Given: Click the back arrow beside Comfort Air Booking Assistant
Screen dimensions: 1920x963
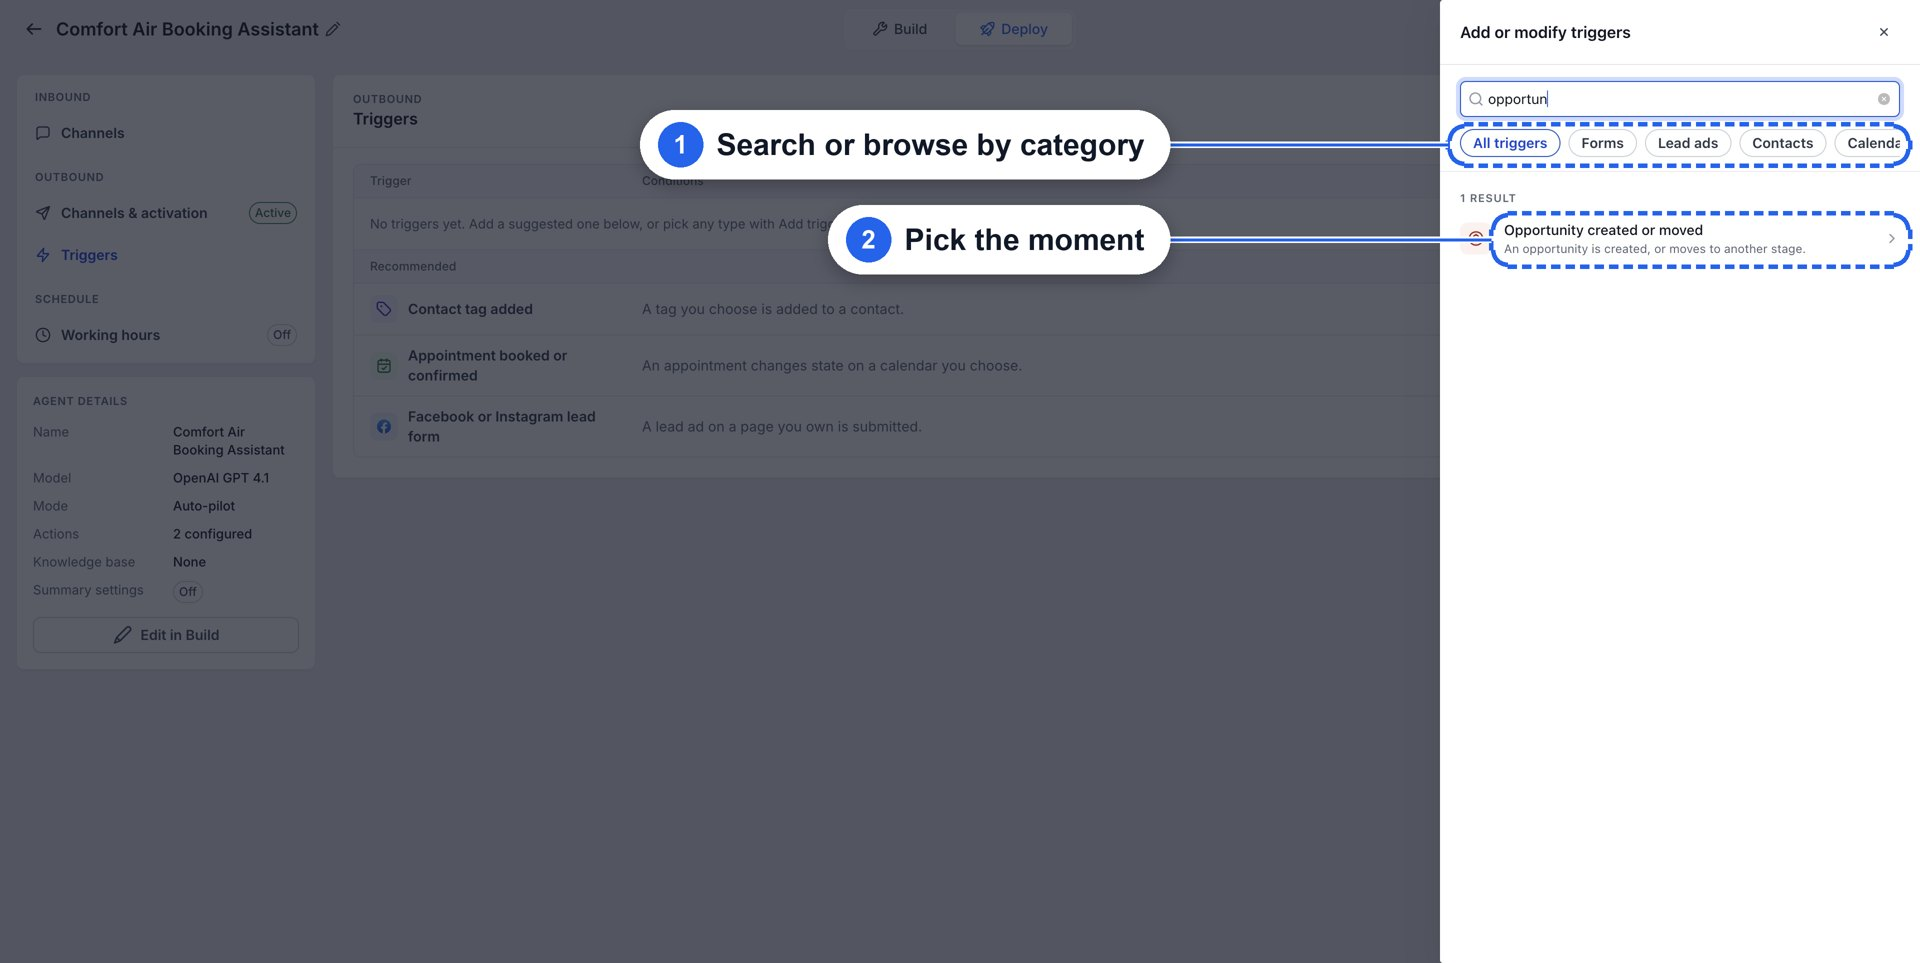Looking at the screenshot, I should pos(34,29).
